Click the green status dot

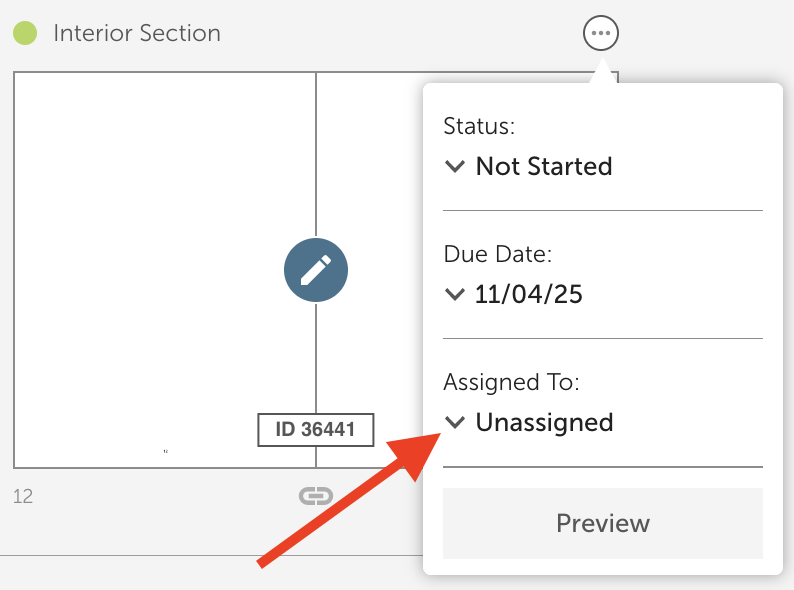point(25,33)
